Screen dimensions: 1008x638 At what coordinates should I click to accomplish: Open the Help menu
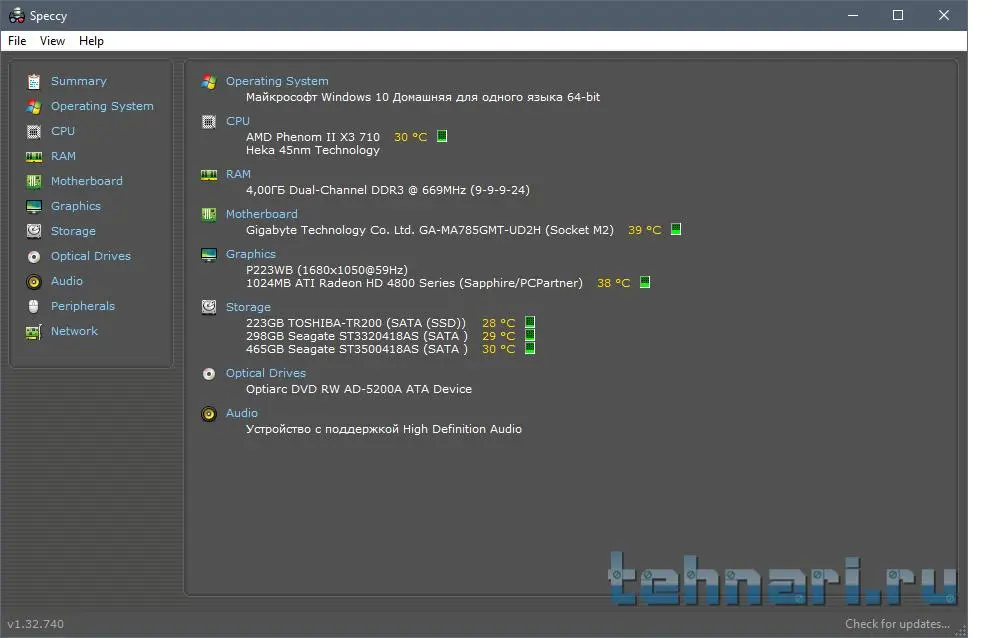[91, 41]
